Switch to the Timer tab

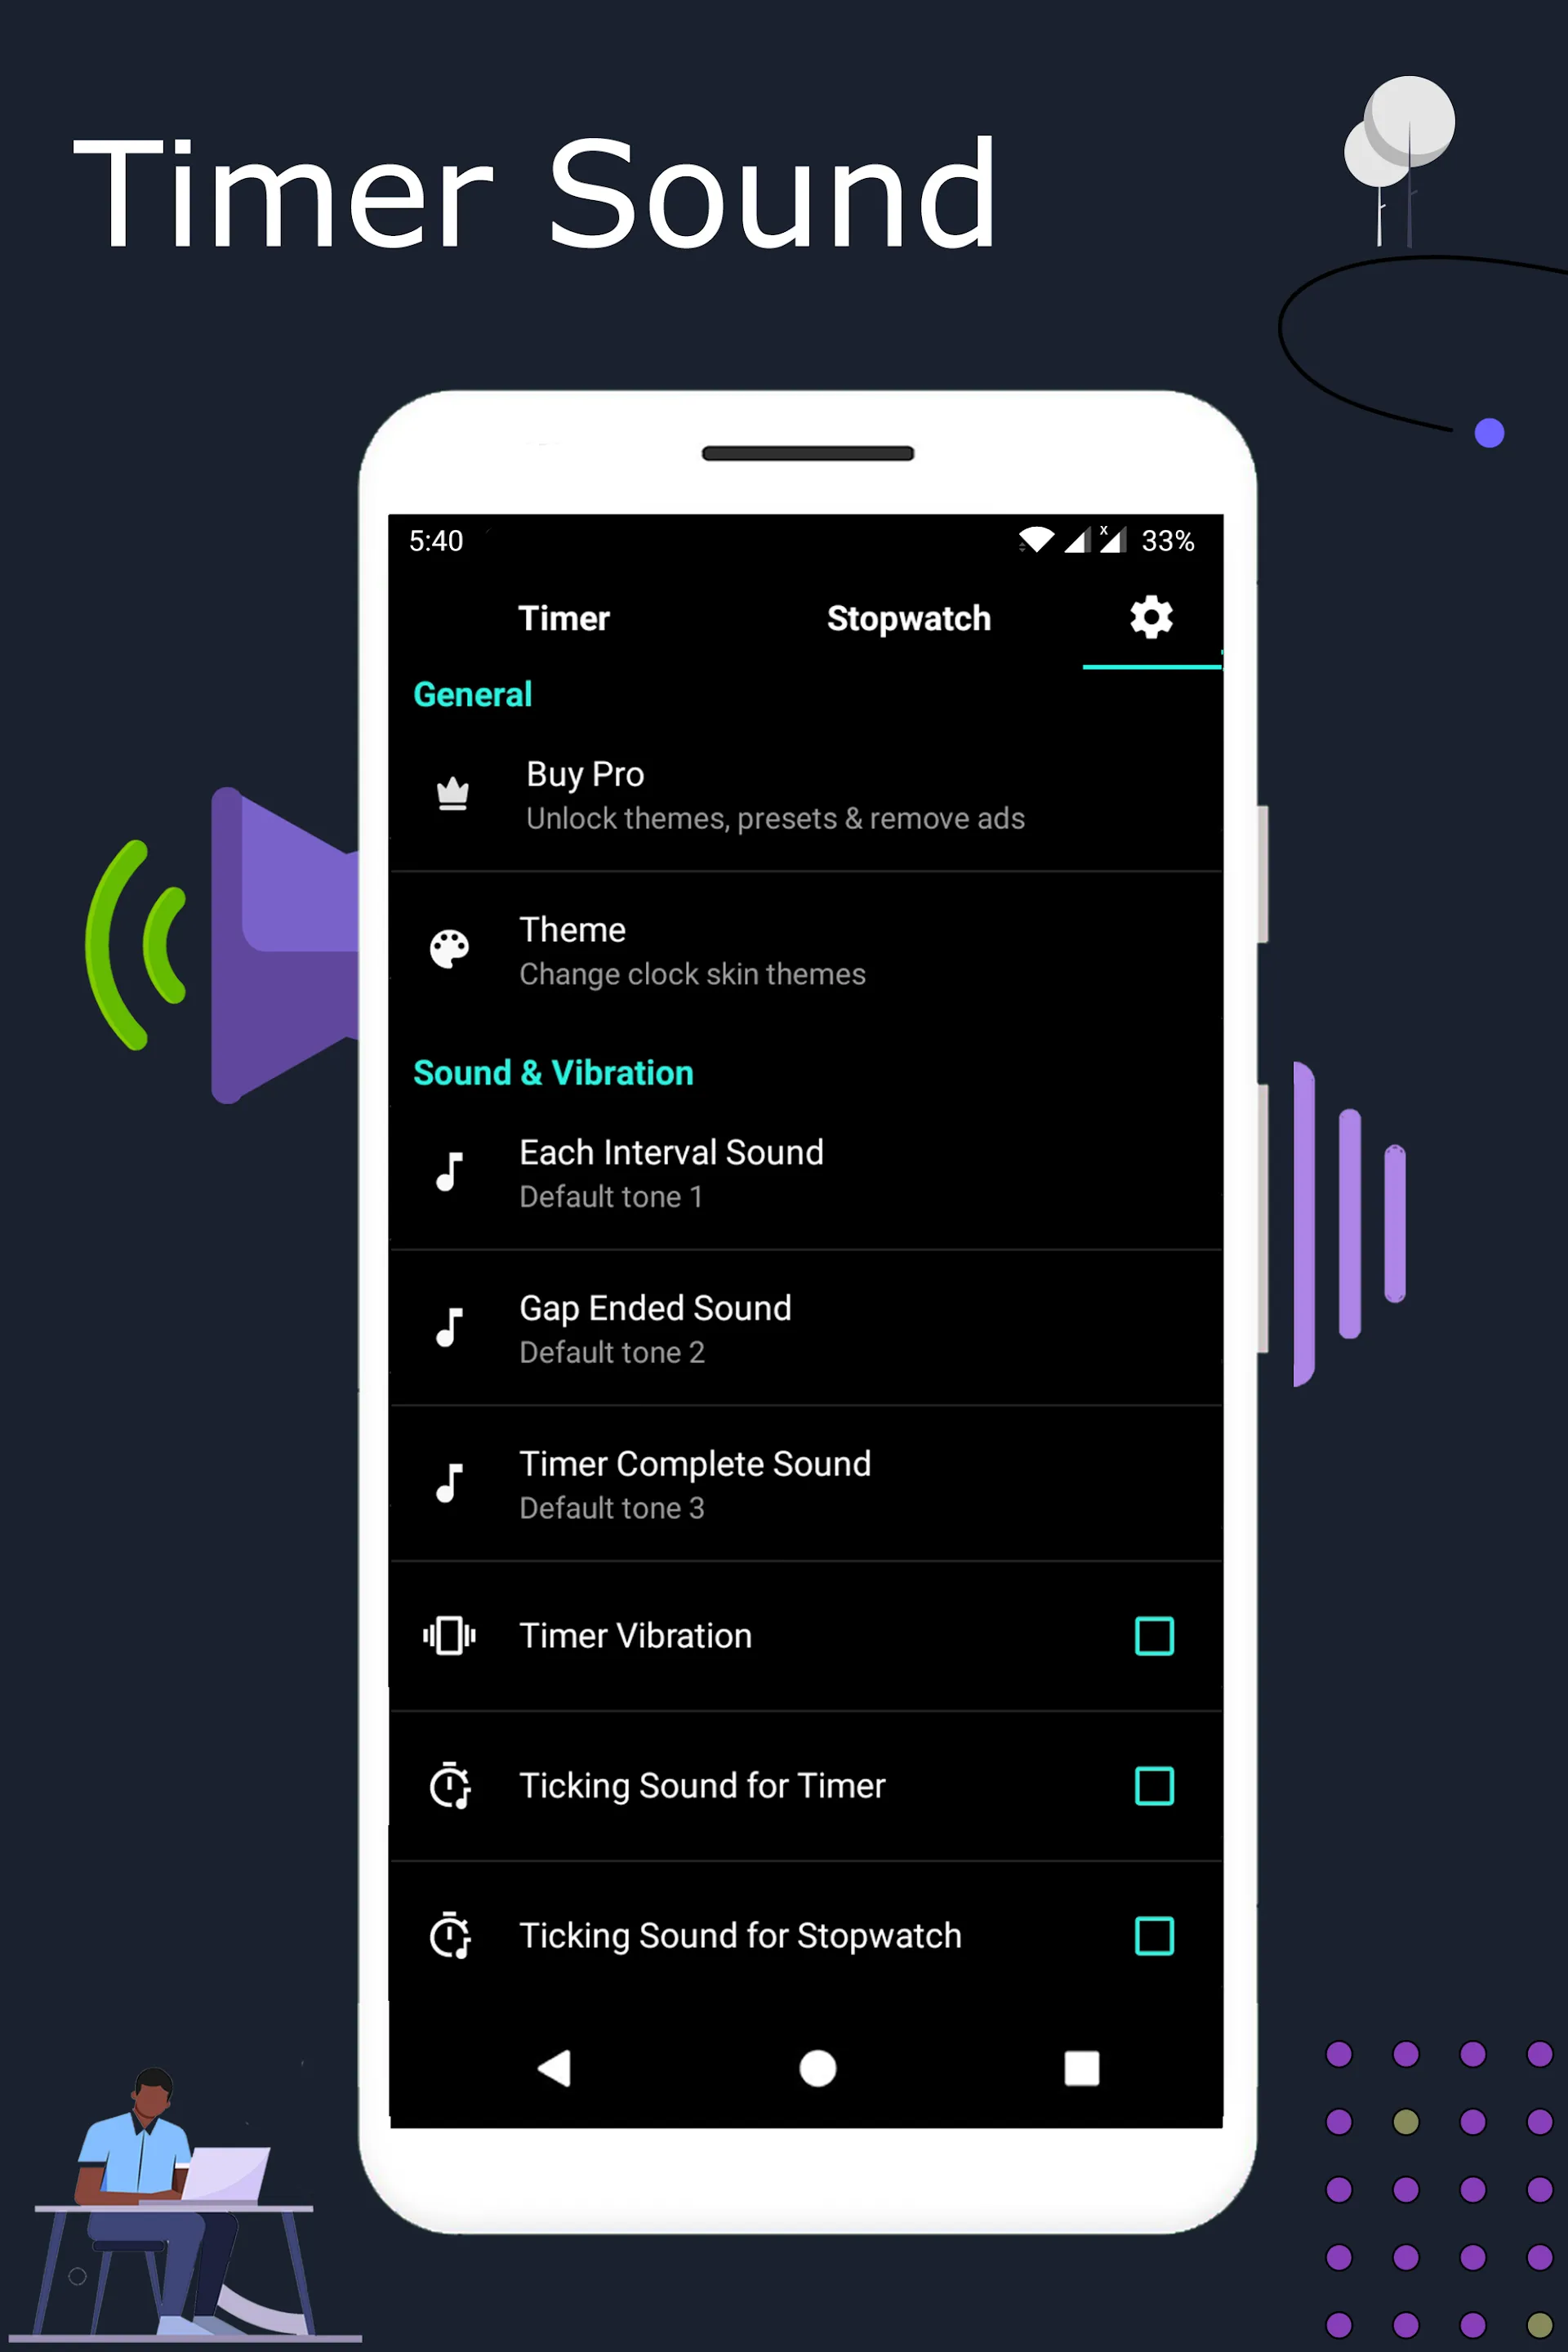(x=563, y=616)
